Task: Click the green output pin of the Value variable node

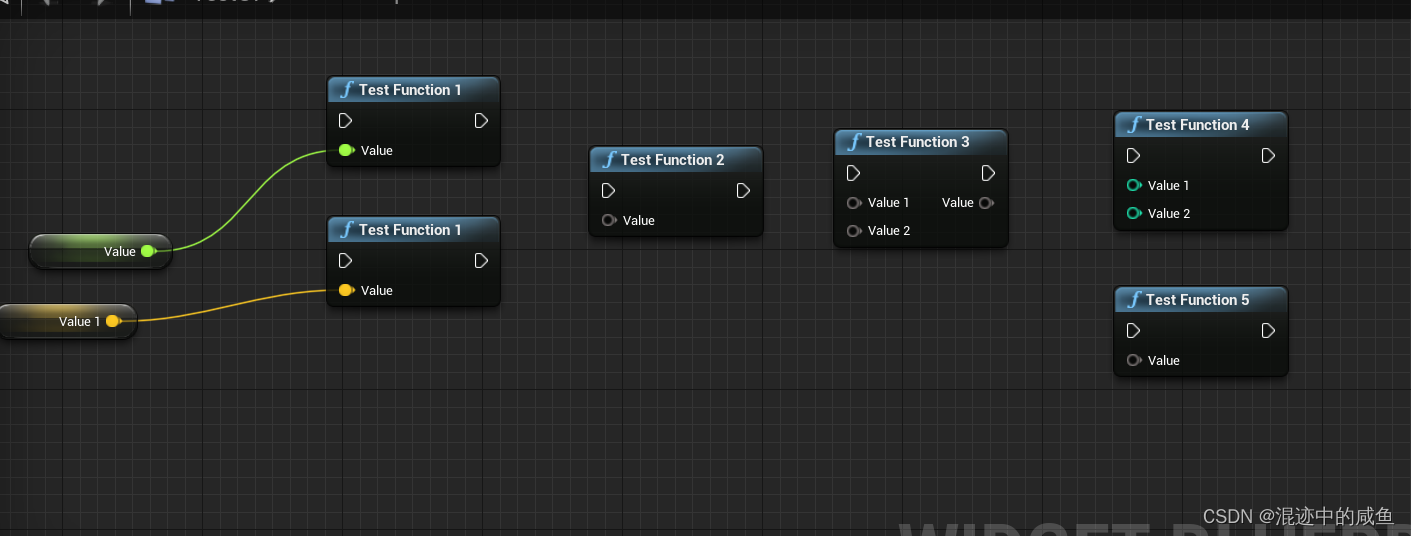Action: 148,251
